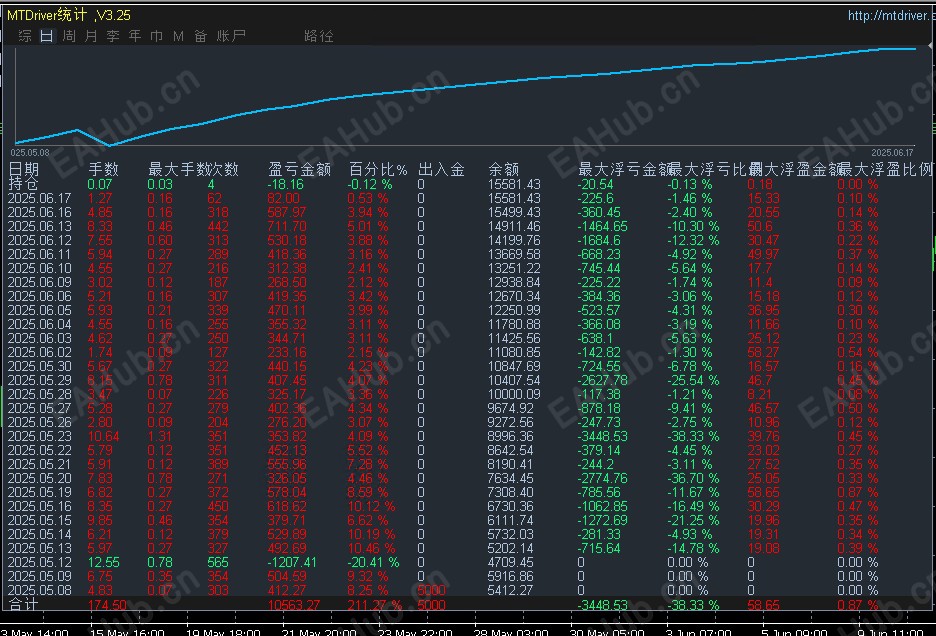
Task: Select the 2025.06.04 date cell
Action: coord(39,324)
